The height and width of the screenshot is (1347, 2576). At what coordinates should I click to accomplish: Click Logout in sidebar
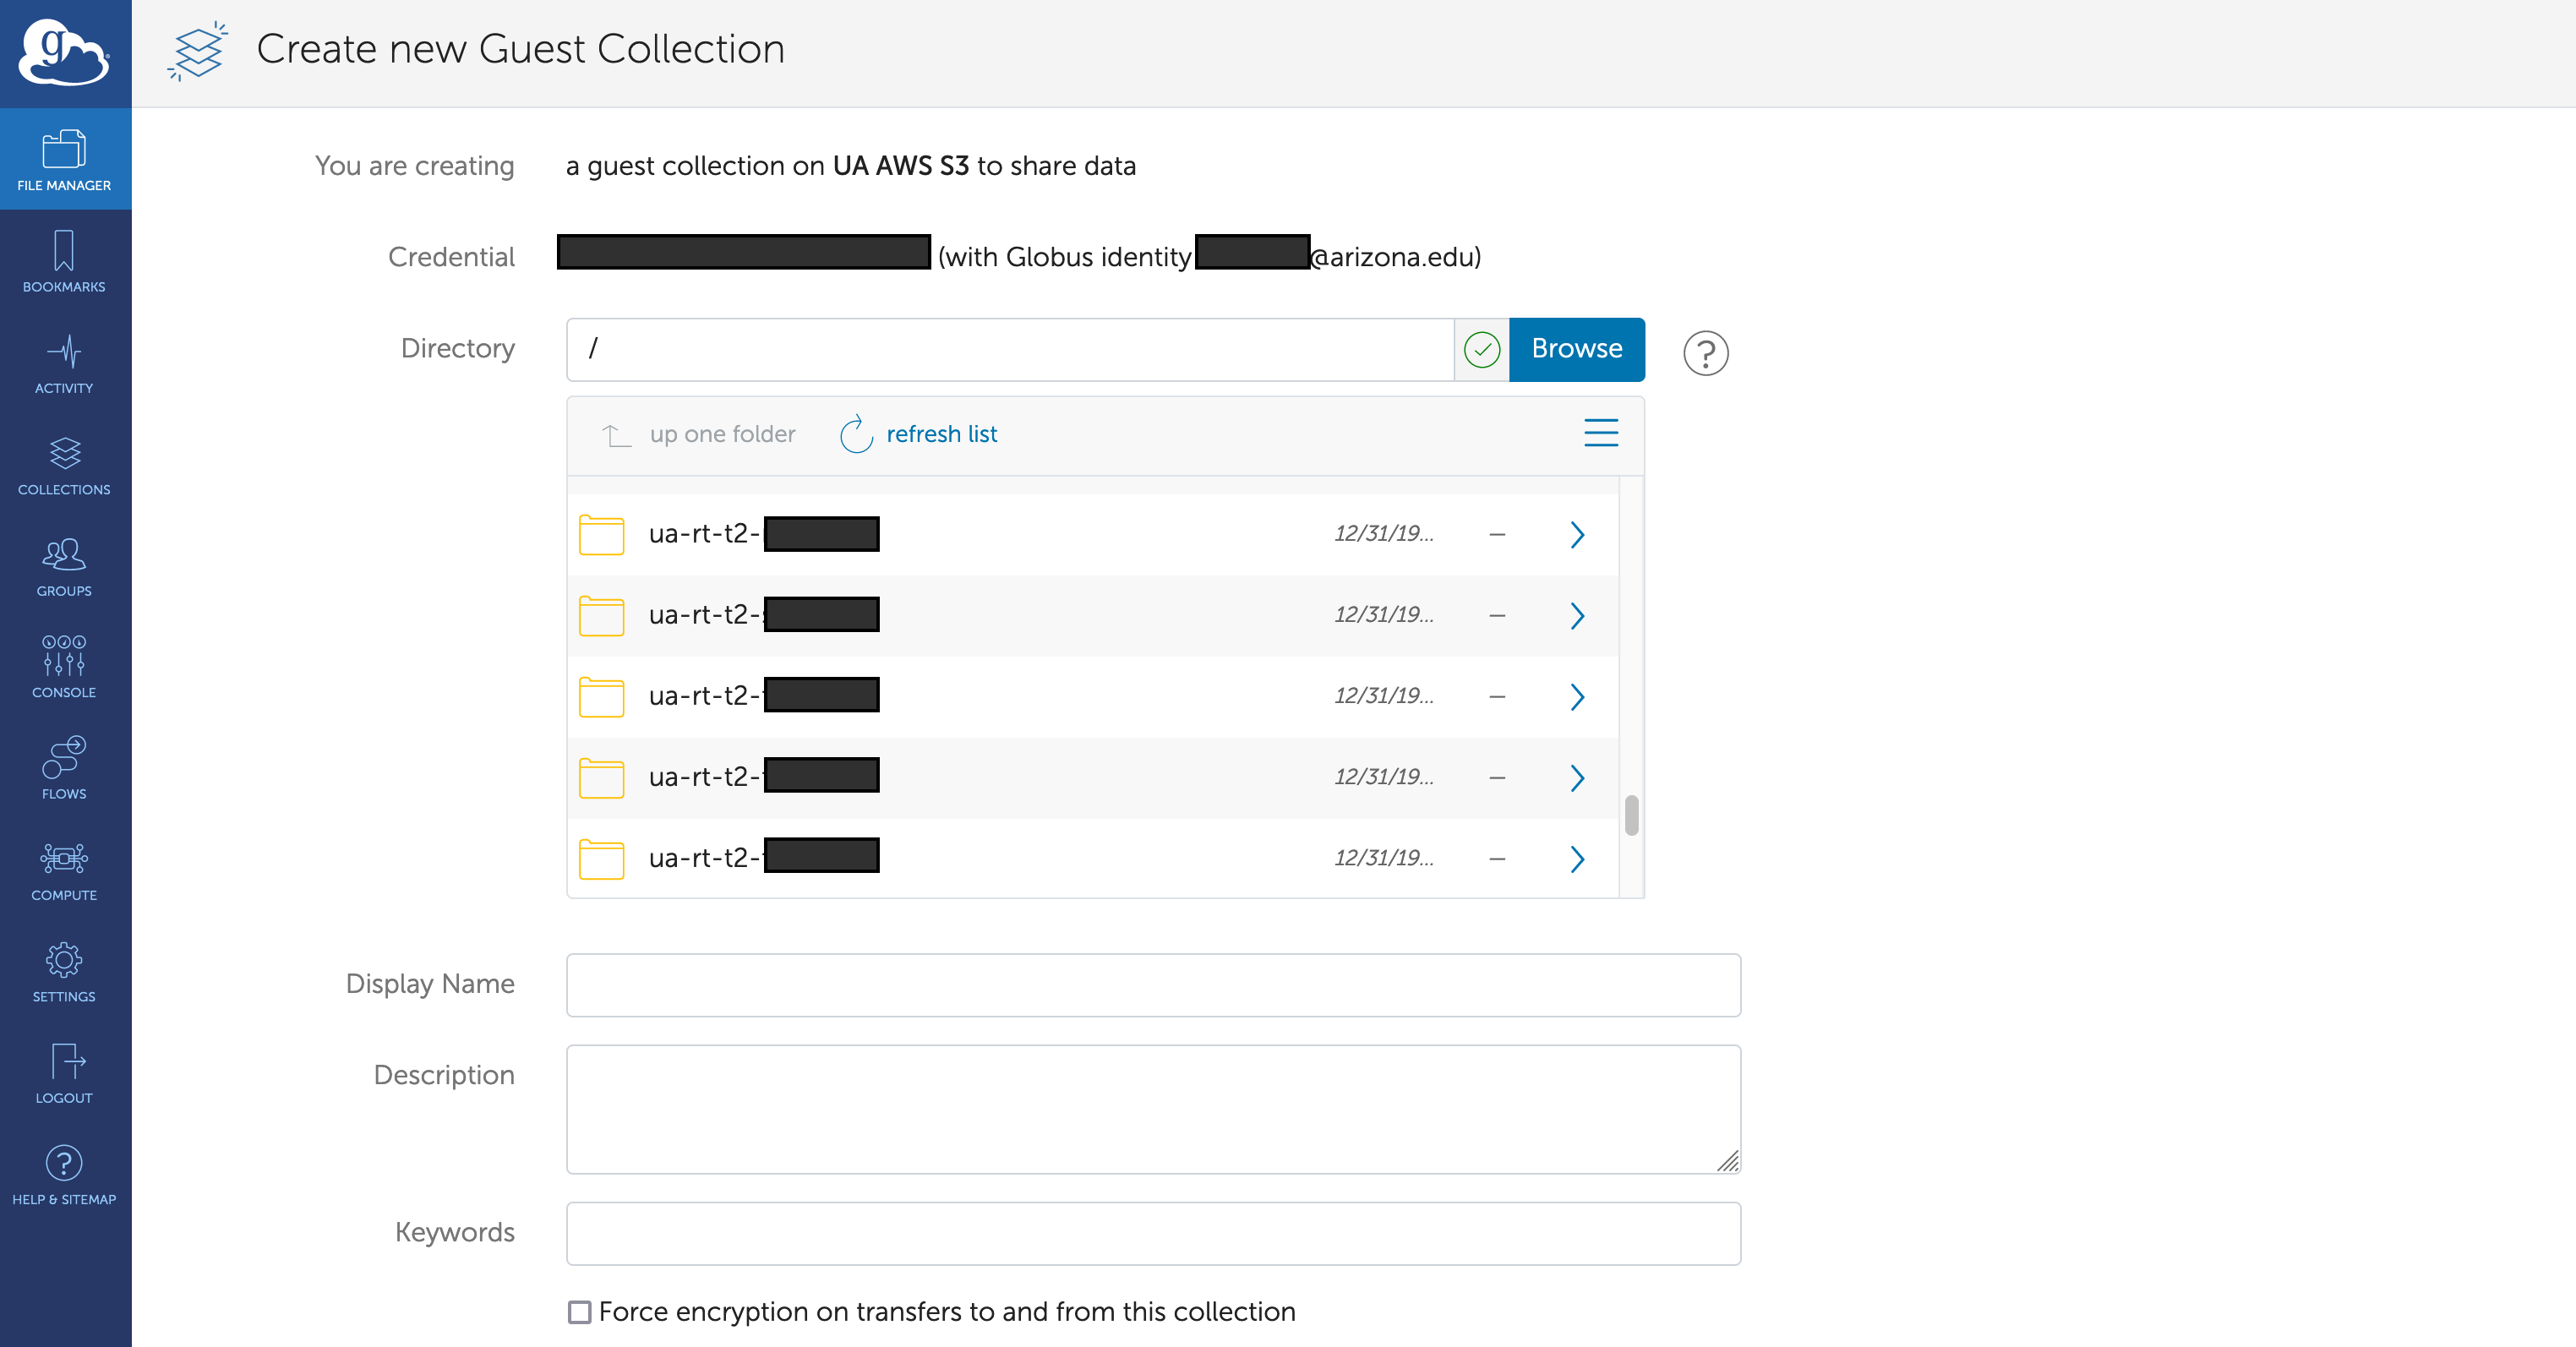[65, 1073]
